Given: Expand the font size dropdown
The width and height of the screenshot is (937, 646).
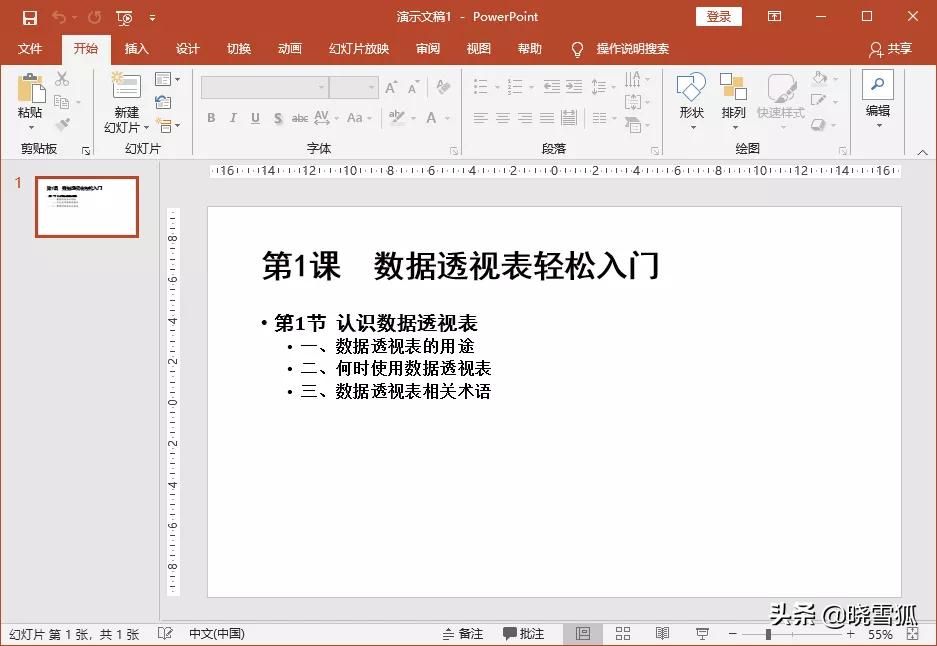Looking at the screenshot, I should [x=371, y=88].
